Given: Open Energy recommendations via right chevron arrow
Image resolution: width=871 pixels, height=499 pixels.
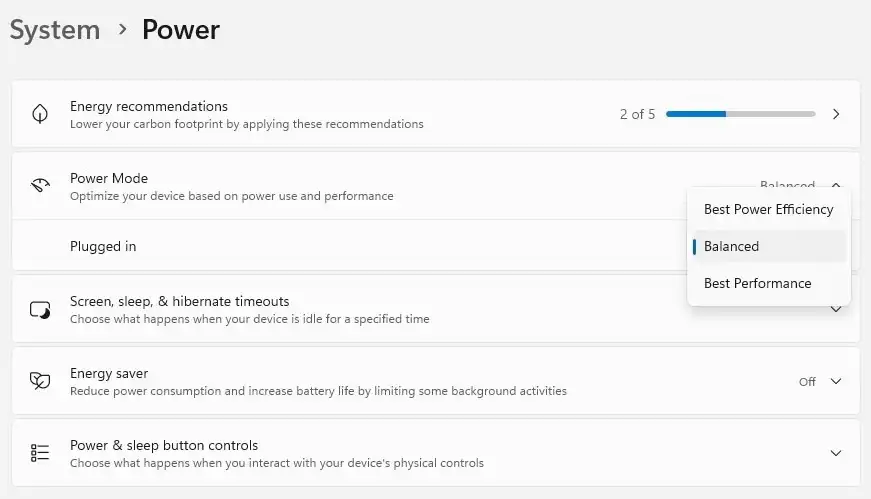Looking at the screenshot, I should click(836, 114).
